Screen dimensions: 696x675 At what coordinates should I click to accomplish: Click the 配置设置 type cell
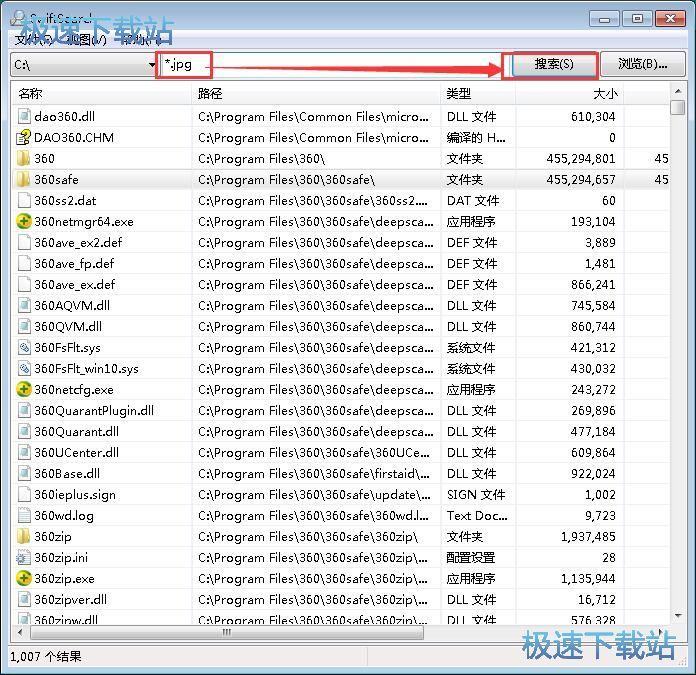[471, 558]
